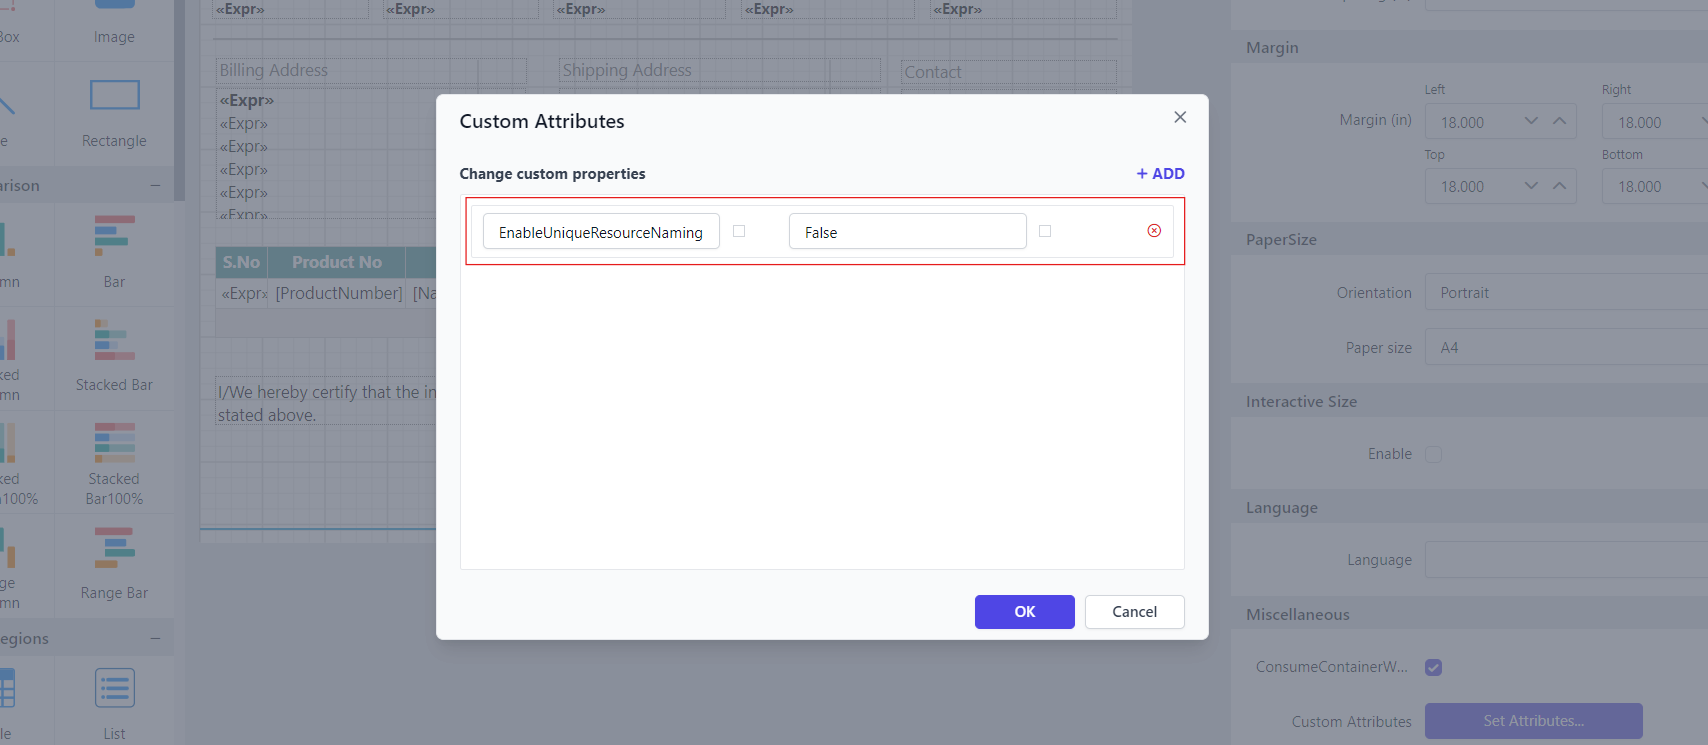The height and width of the screenshot is (745, 1708).
Task: Select the Stacked Bar chart icon
Action: coord(114,340)
